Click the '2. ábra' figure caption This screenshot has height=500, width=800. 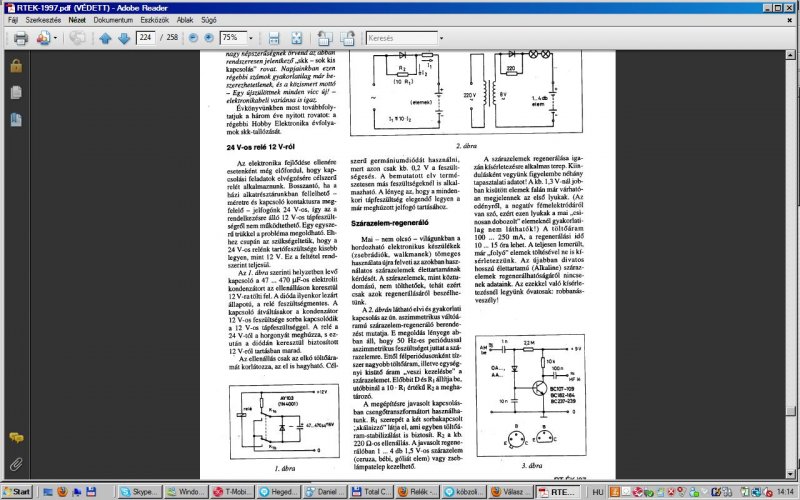[x=466, y=146]
